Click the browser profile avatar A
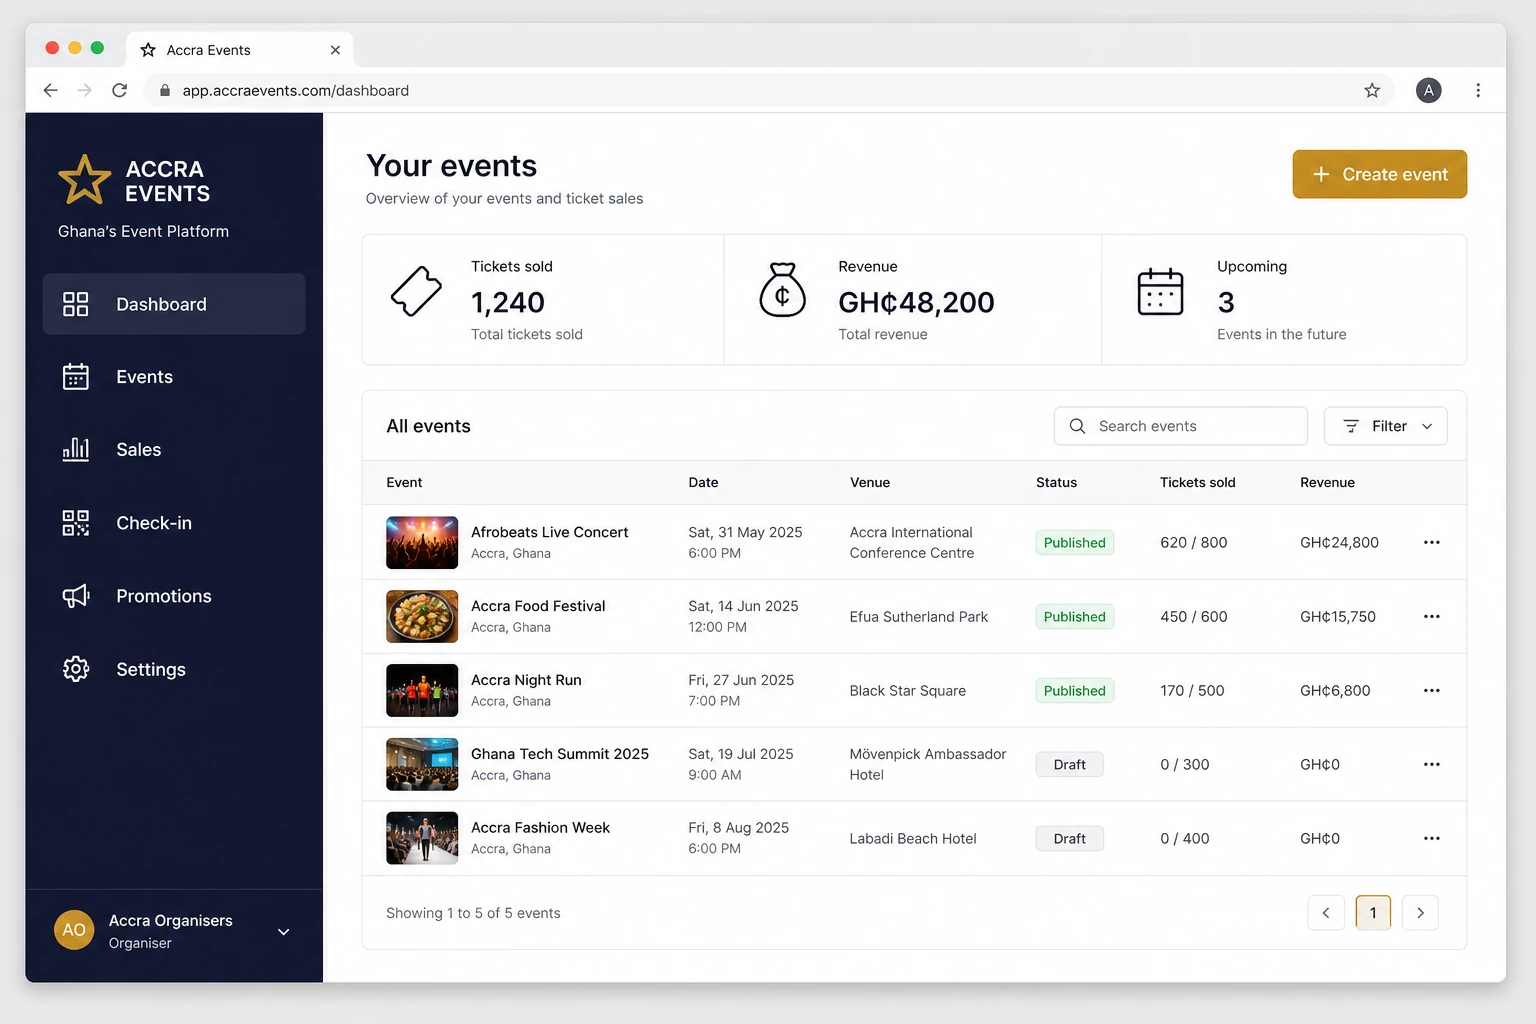This screenshot has height=1024, width=1536. tap(1429, 90)
